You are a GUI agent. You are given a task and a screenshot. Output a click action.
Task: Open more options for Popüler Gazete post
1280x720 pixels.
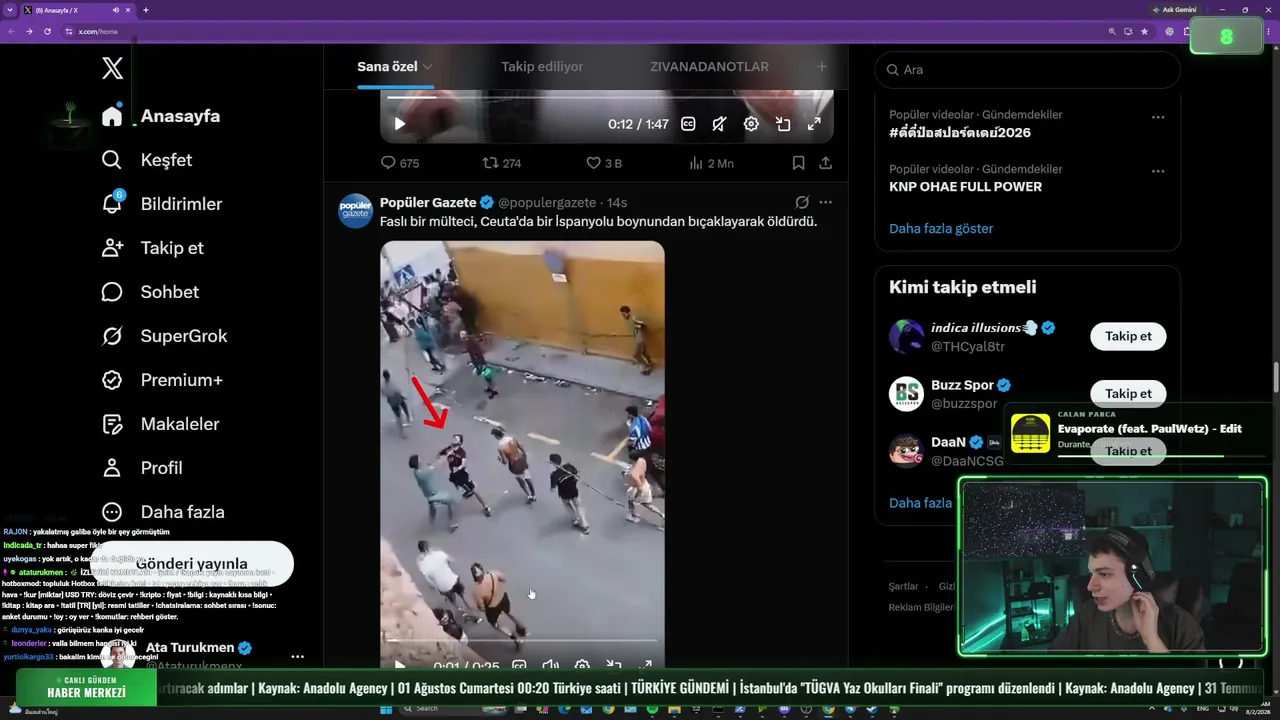825,202
